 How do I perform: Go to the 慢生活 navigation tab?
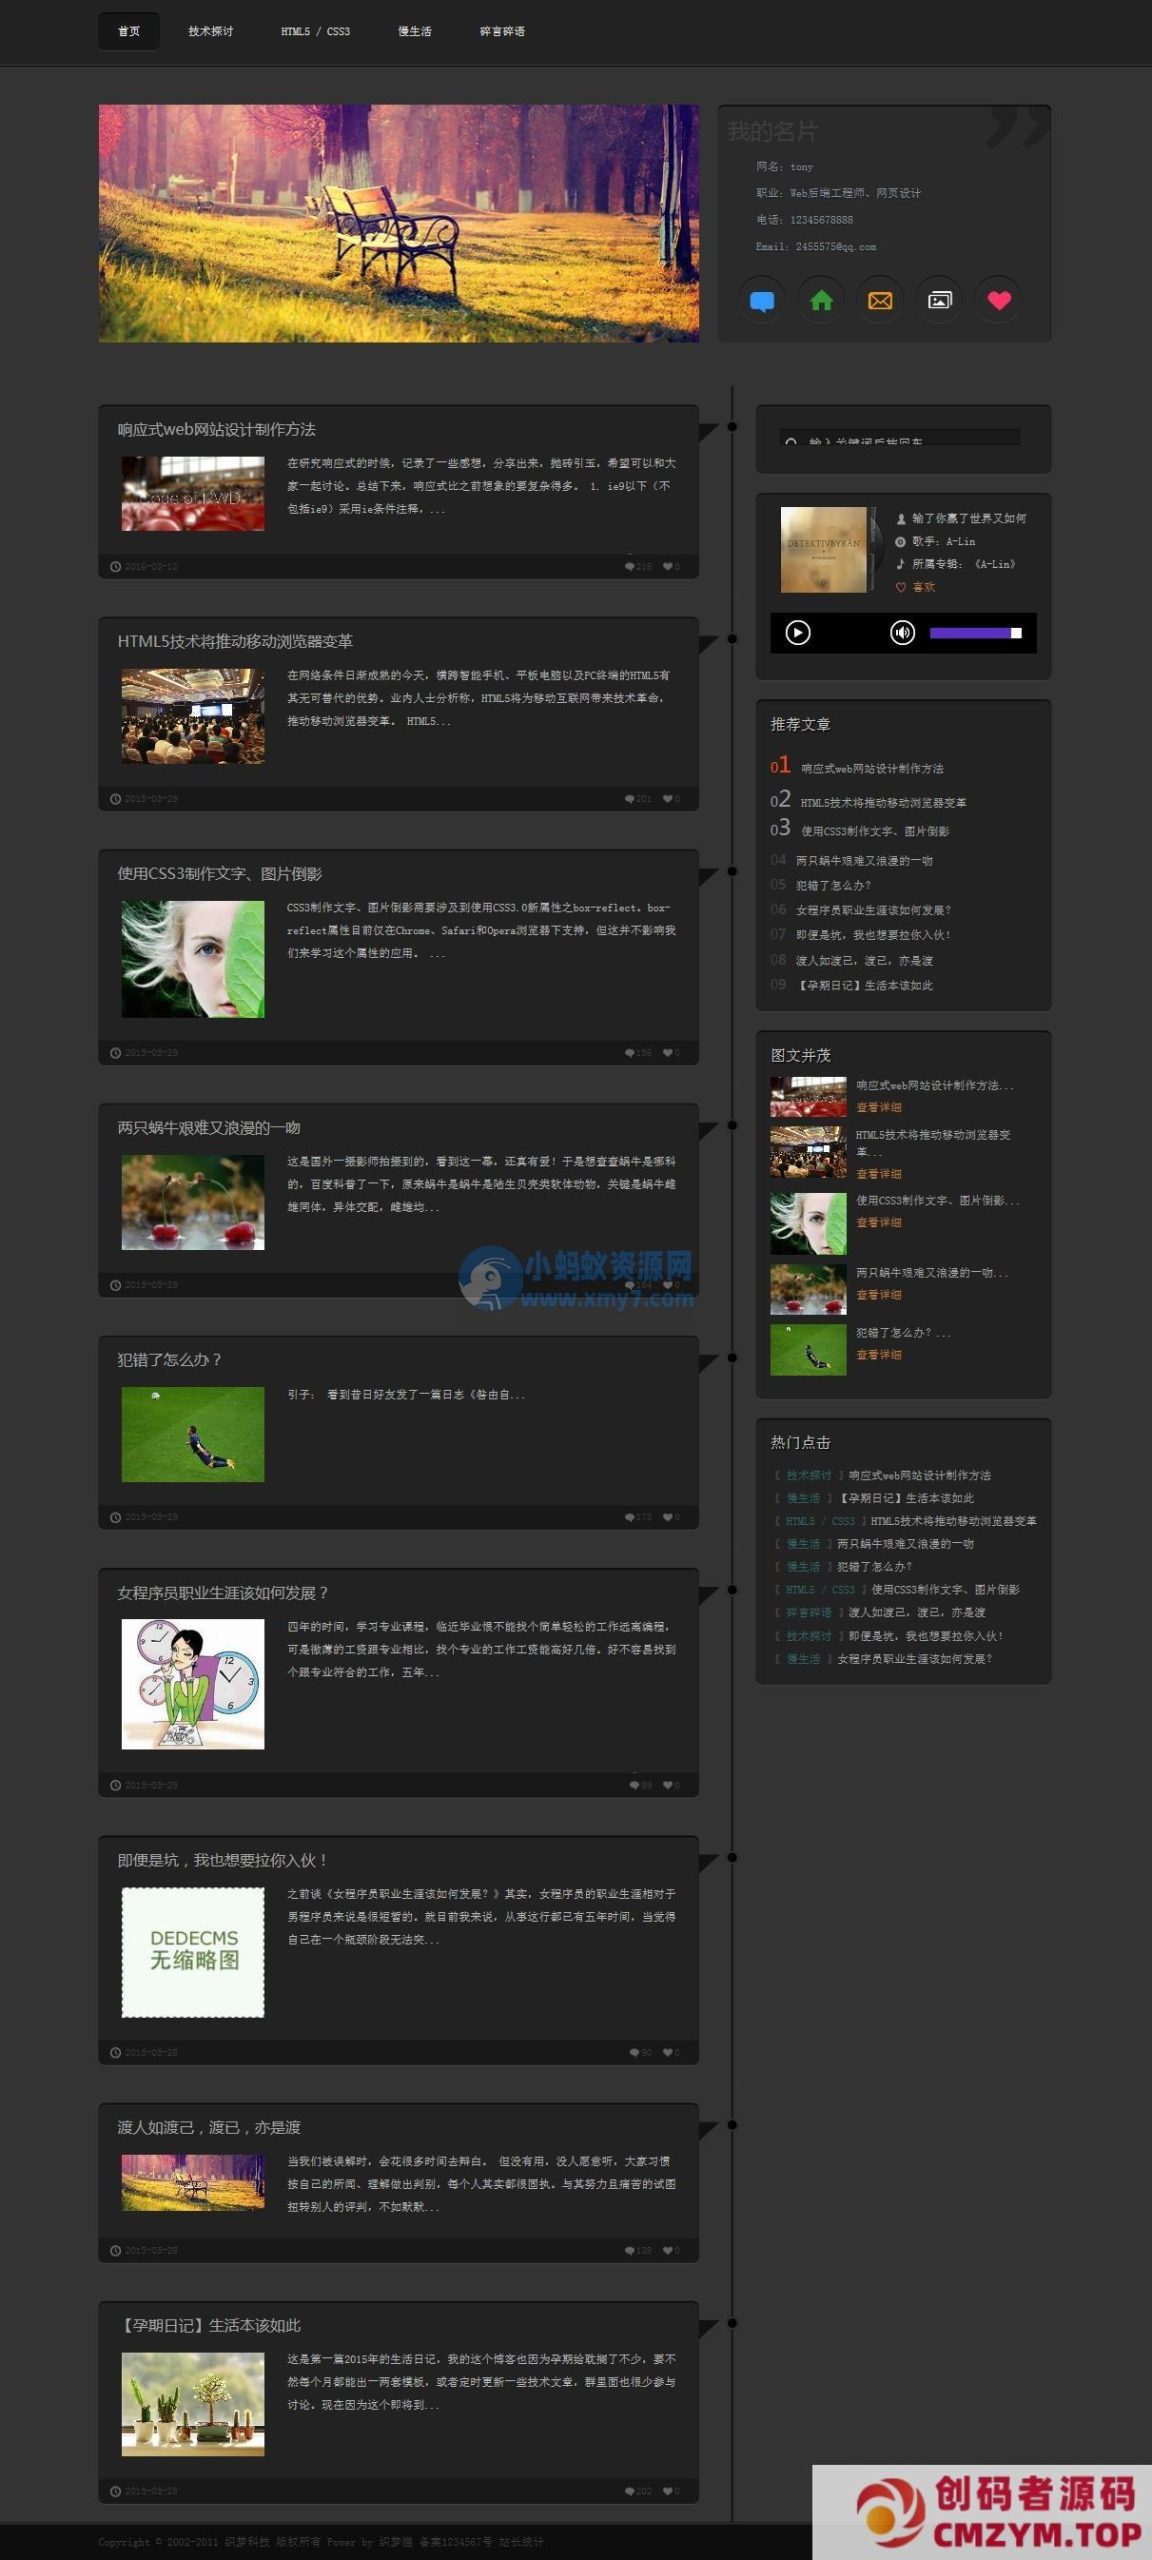tap(415, 31)
